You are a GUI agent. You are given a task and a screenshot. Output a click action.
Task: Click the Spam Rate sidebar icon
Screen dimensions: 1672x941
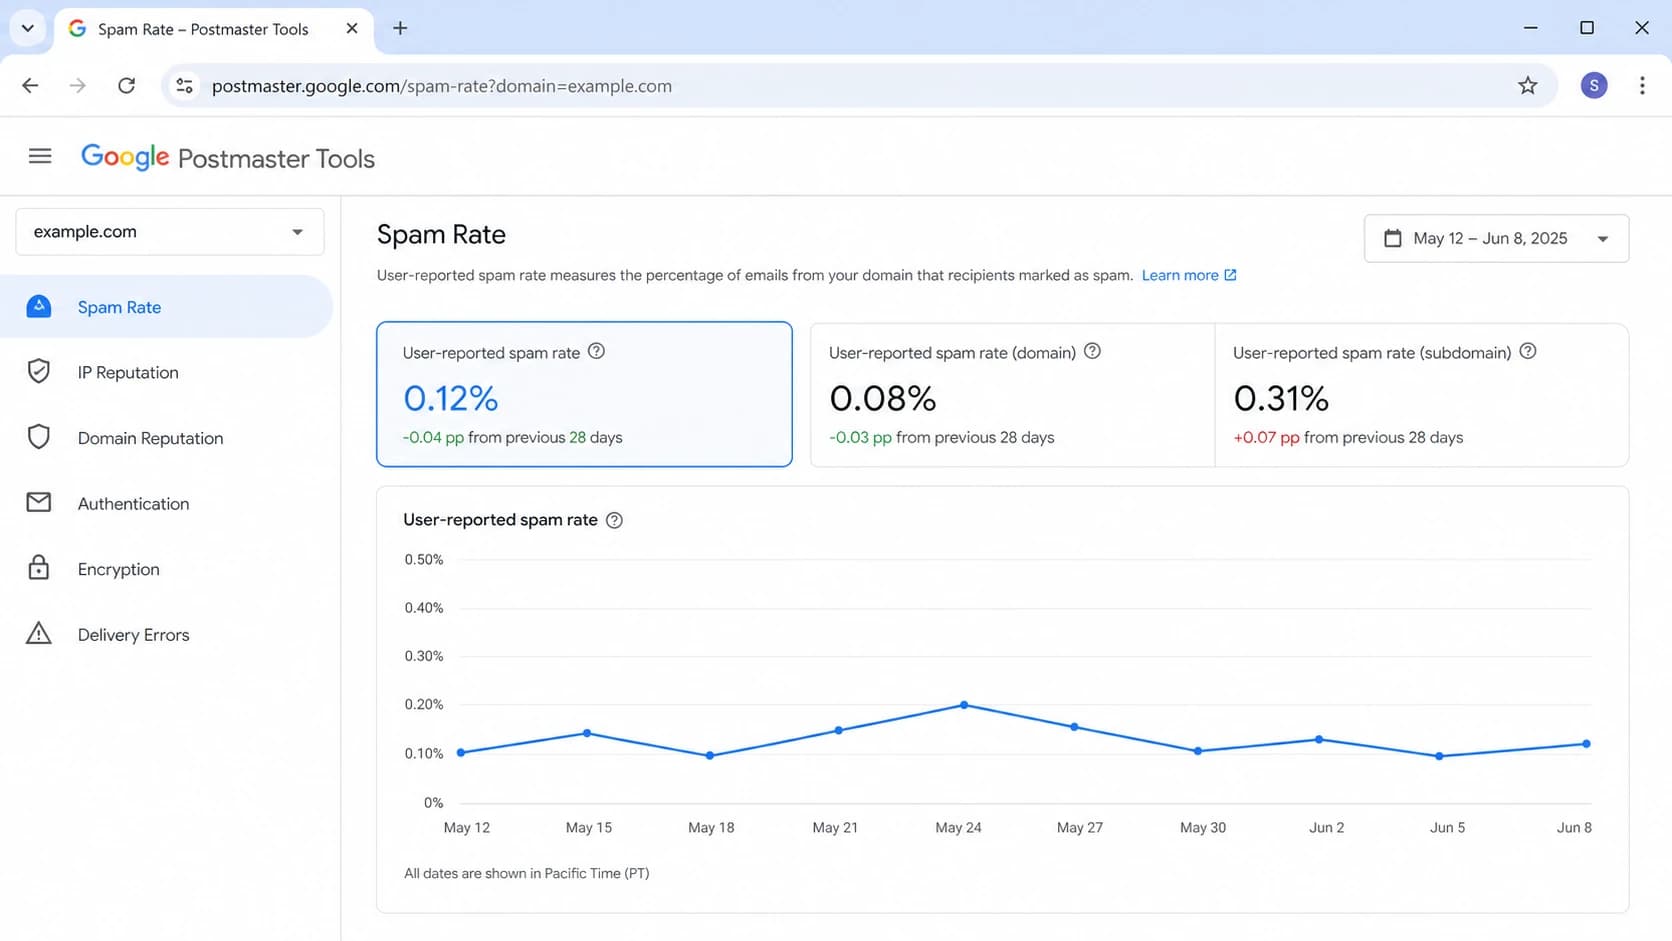pyautogui.click(x=39, y=307)
